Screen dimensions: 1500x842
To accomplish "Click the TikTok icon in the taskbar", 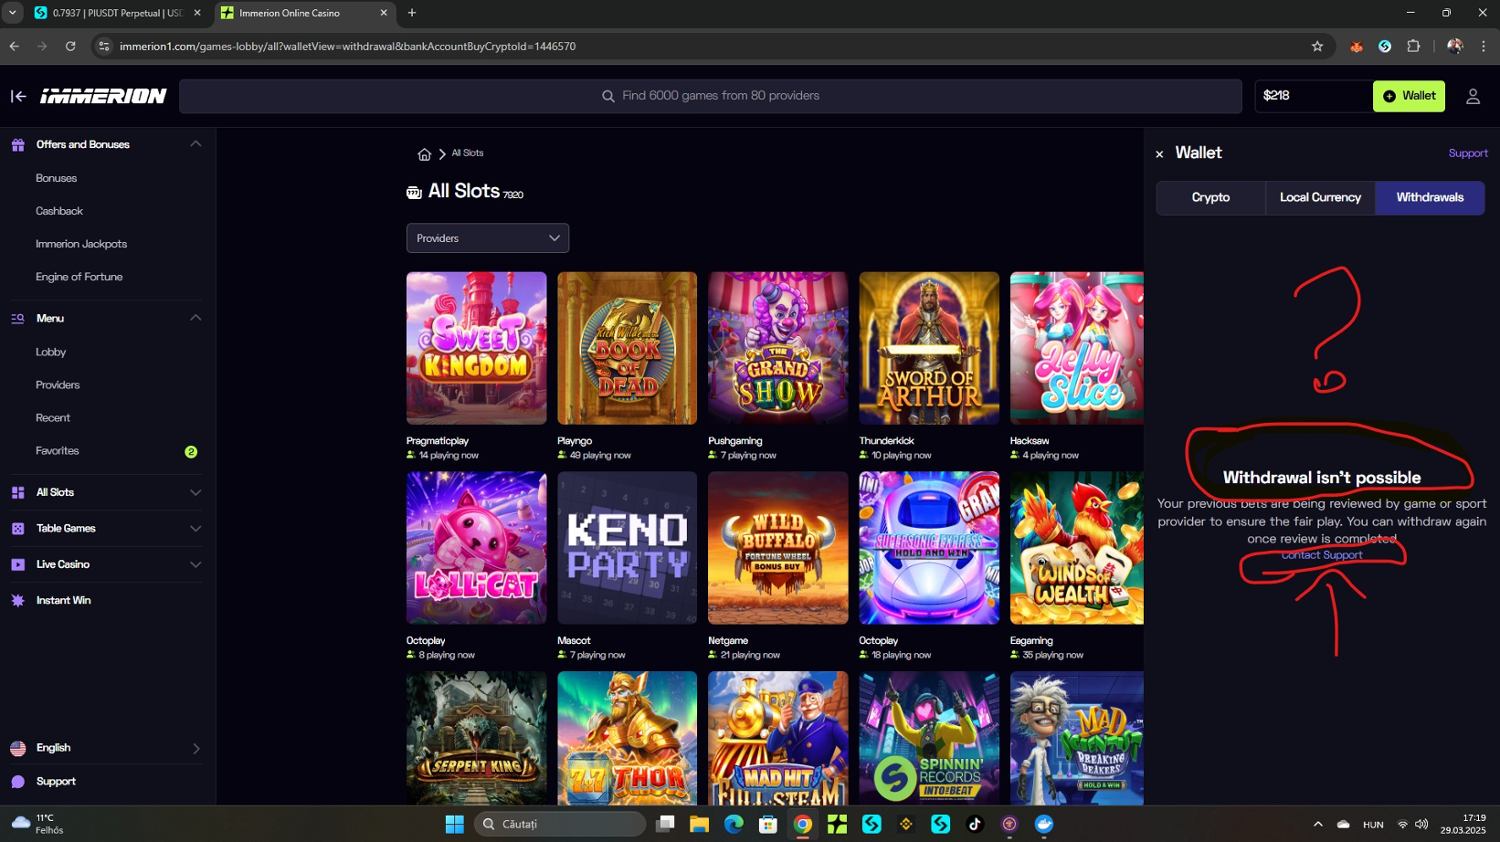I will 974,824.
